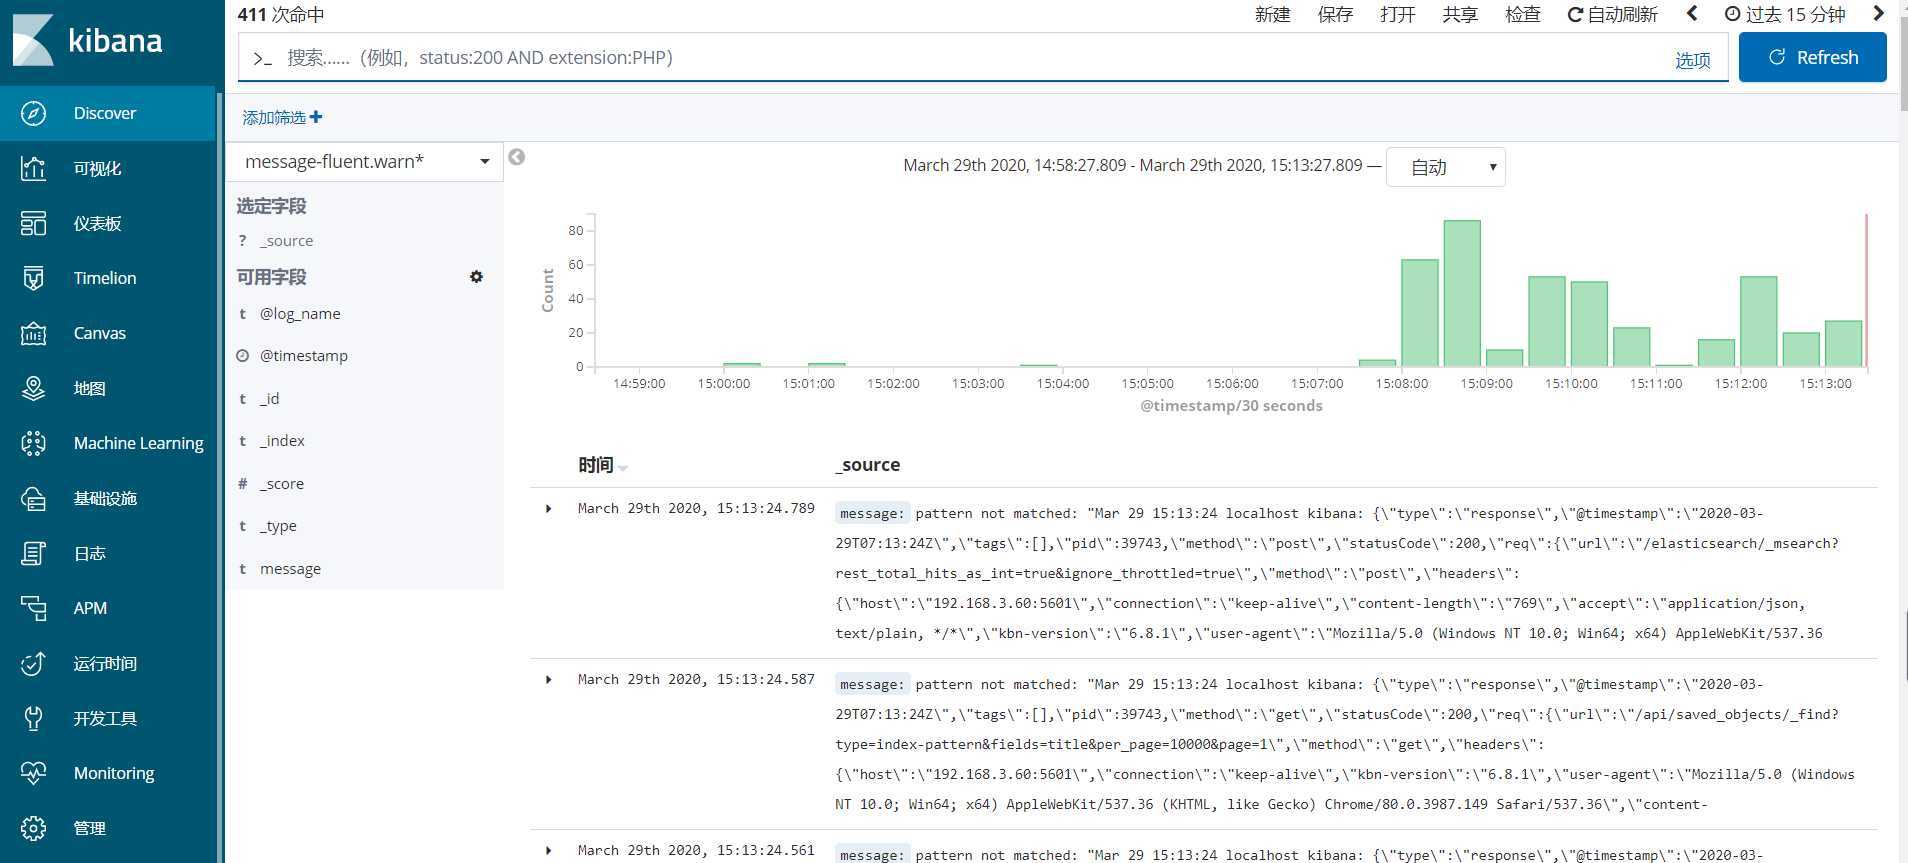
Task: Select _type field
Action: (x=278, y=525)
